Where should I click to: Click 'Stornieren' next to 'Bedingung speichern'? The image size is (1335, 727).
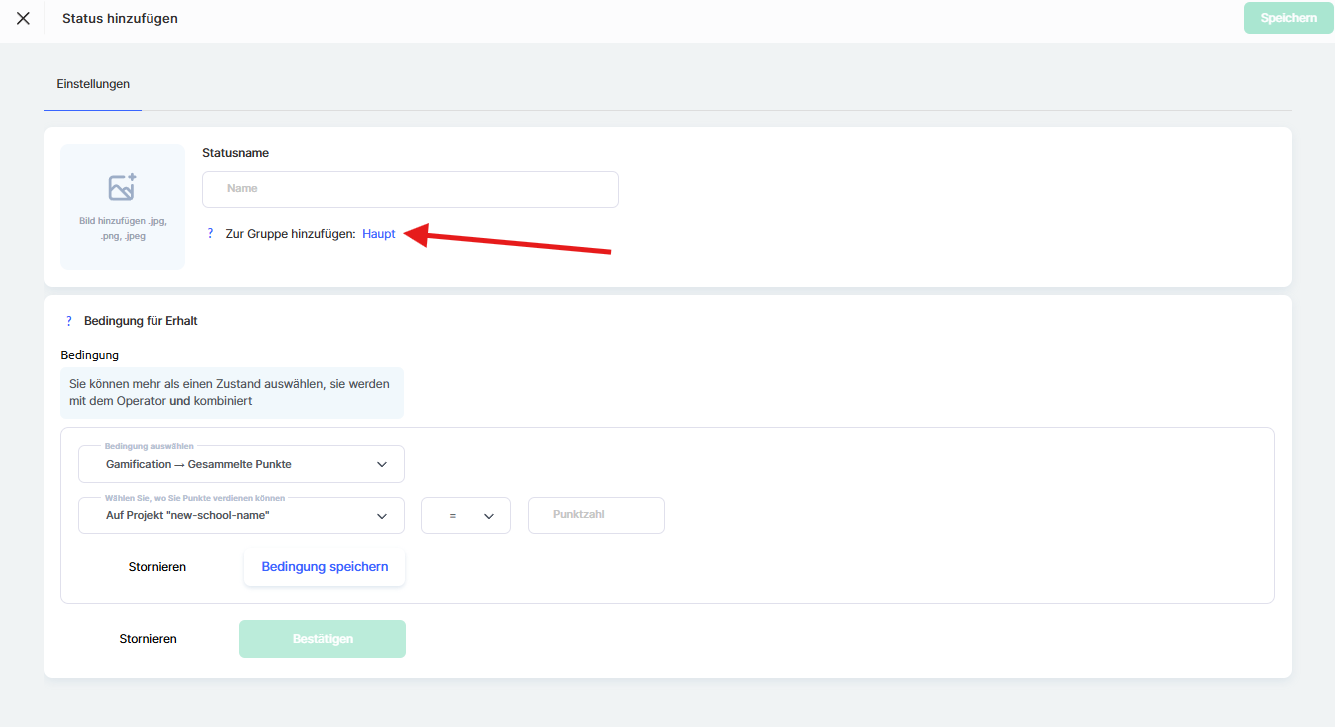(157, 567)
